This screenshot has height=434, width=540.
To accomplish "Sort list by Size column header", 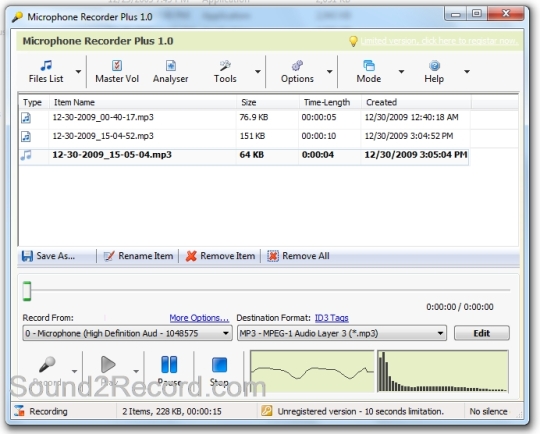I will 268,102.
